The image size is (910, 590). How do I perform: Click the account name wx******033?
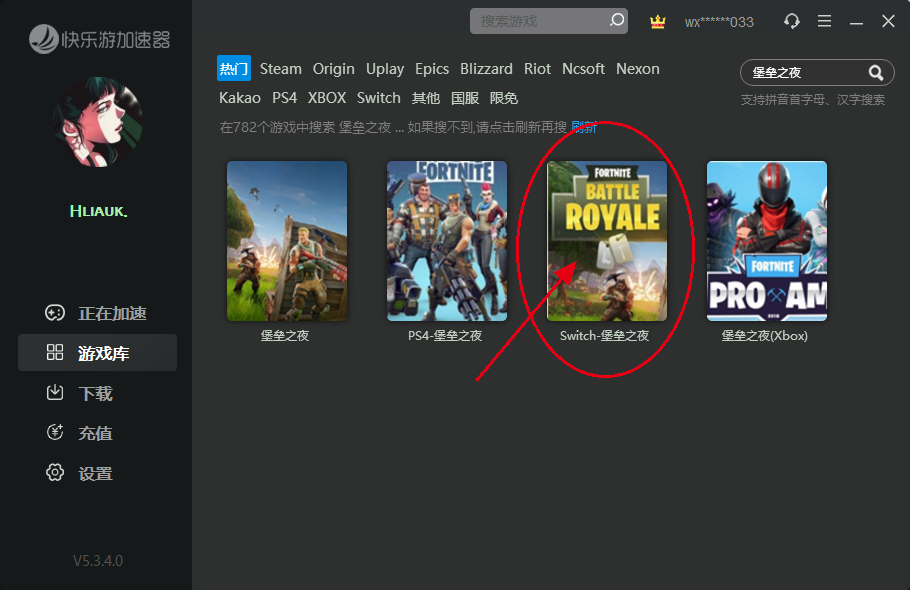tap(719, 22)
